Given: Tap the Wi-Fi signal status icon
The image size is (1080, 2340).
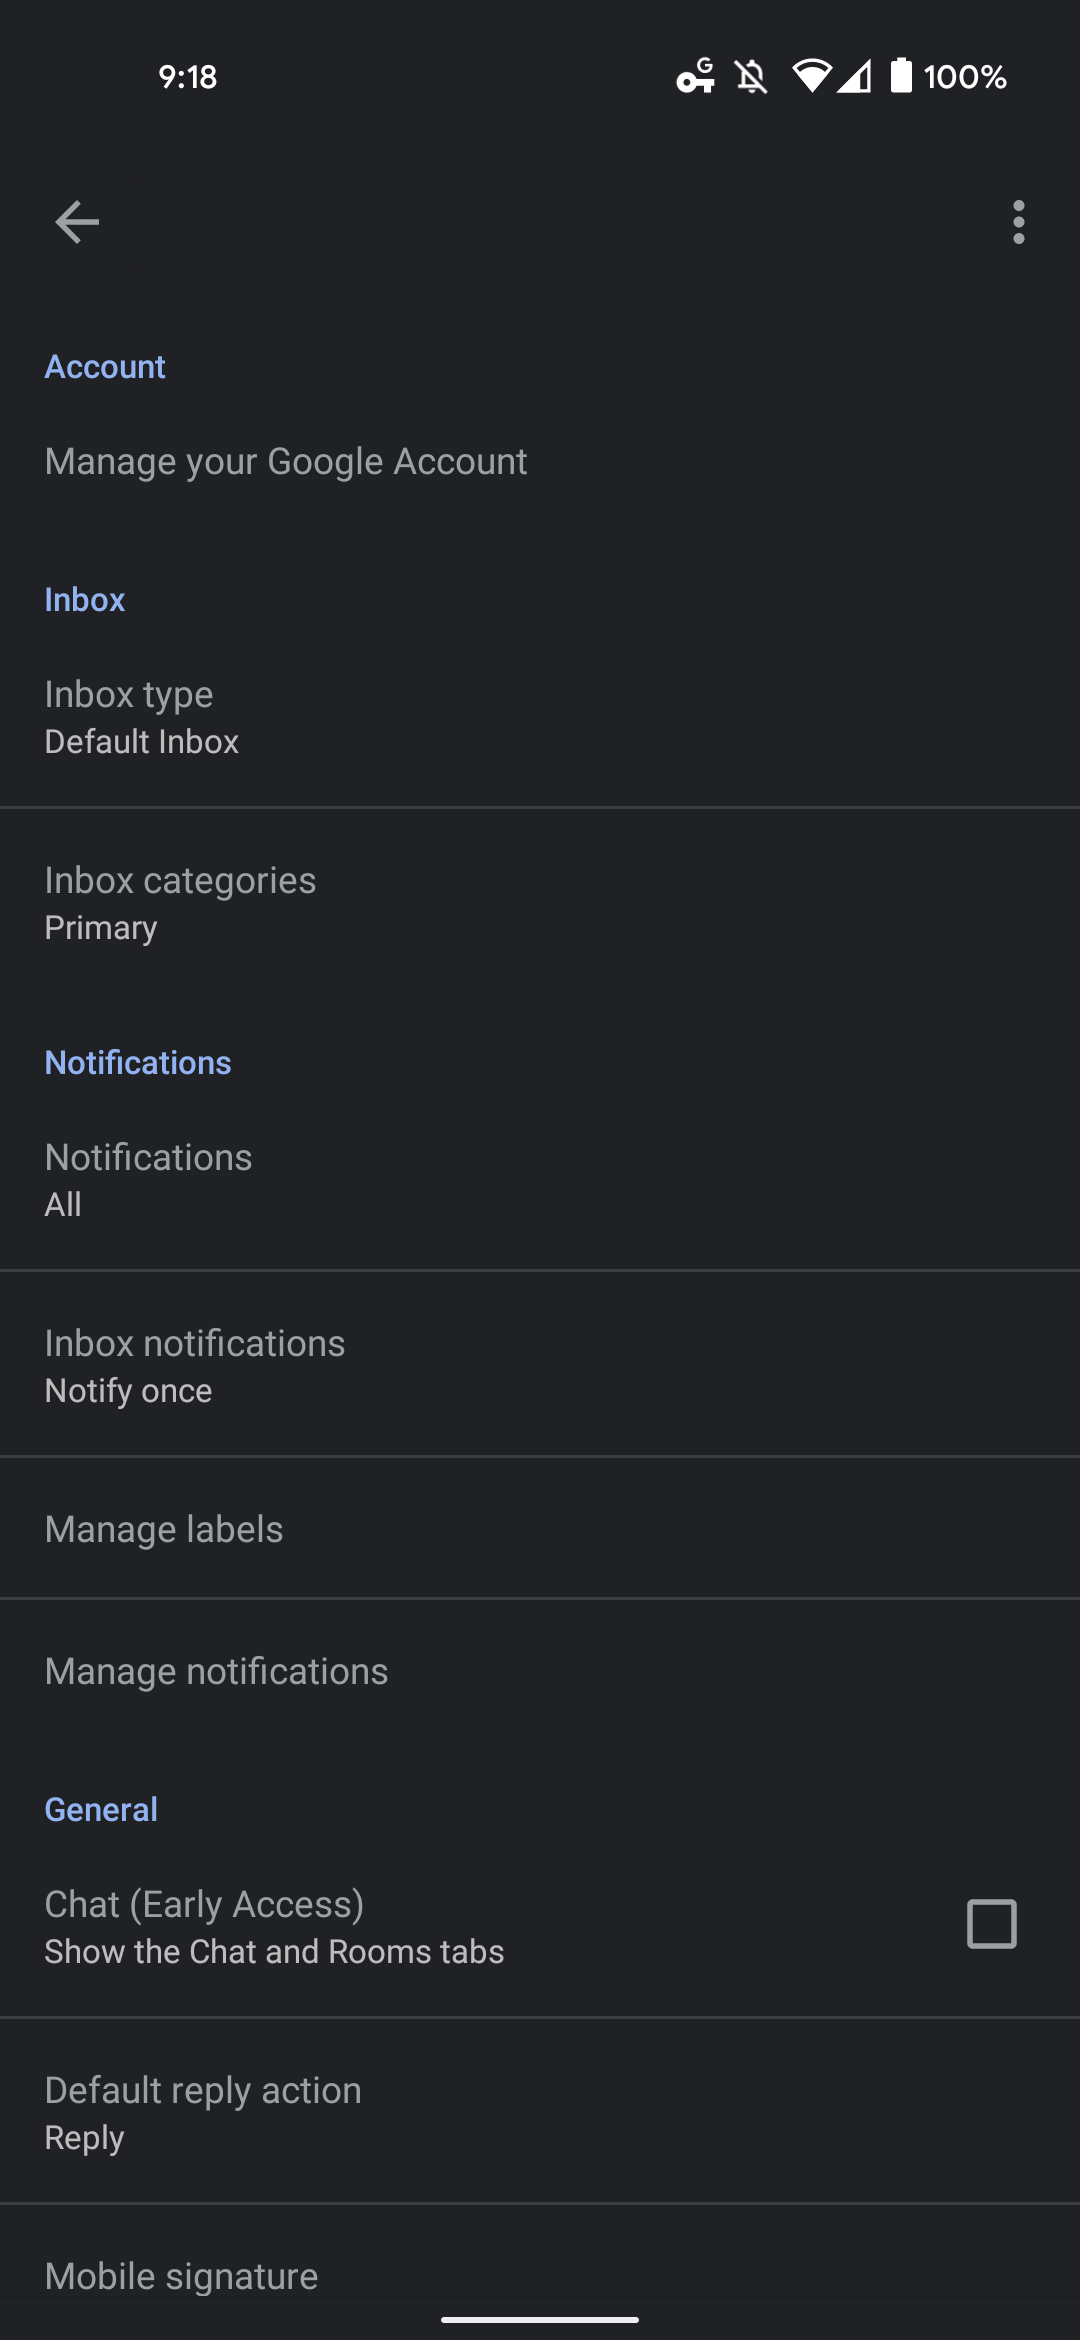Looking at the screenshot, I should 811,77.
